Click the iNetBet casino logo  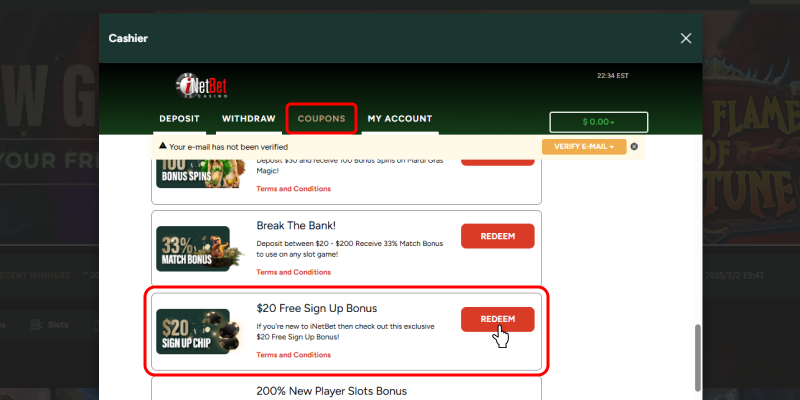(x=202, y=86)
